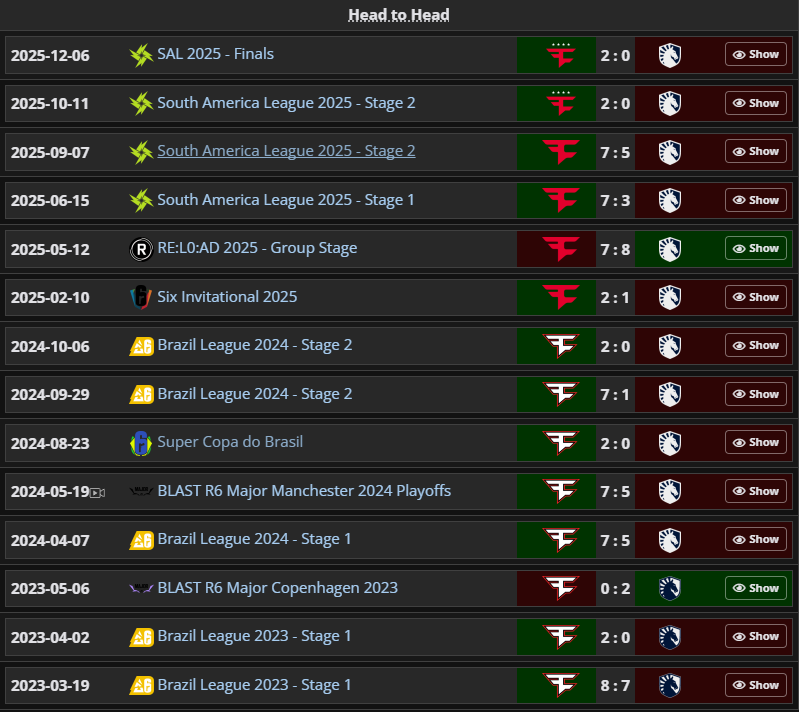
Task: Show the 2023-03-19 match details
Action: 756,685
